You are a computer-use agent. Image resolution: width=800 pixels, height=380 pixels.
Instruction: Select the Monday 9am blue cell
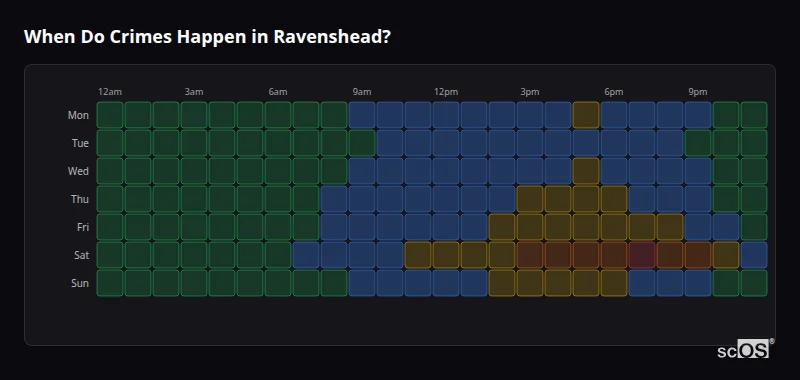[x=362, y=115]
